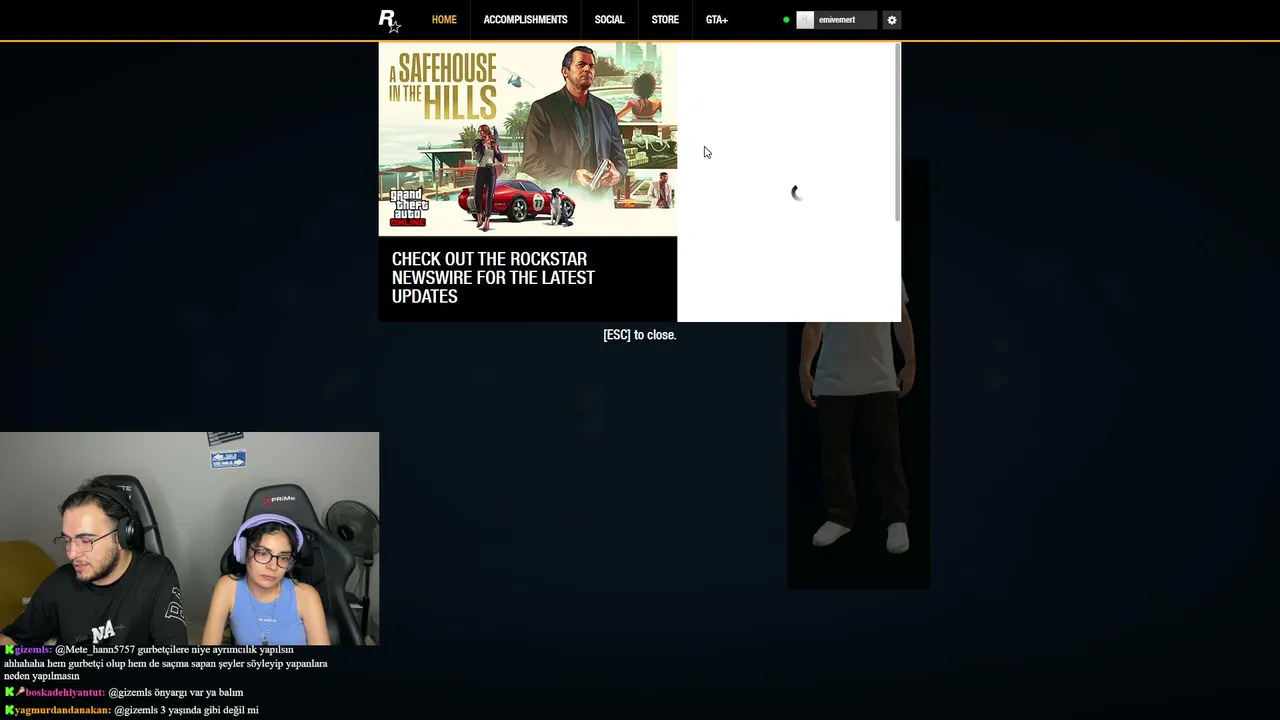Click the overlay's vertical scrollbar

click(898, 132)
